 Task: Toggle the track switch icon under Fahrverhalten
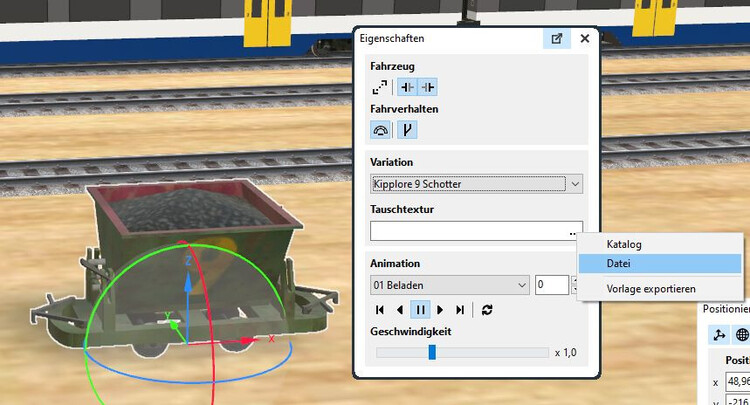407,130
